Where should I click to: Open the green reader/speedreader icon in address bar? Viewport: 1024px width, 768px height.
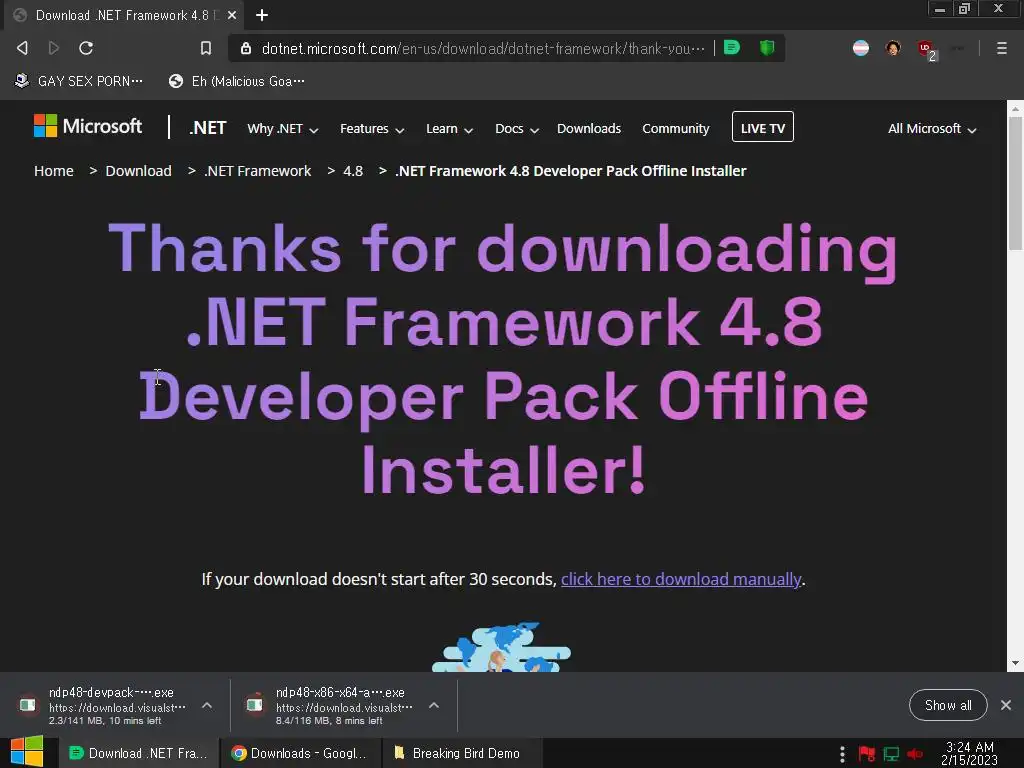(x=732, y=48)
